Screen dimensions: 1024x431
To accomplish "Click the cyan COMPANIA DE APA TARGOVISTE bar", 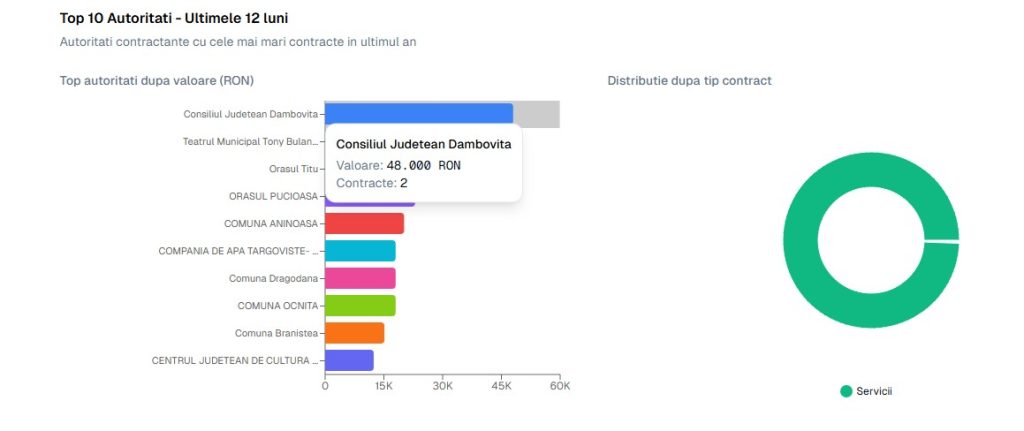I will (360, 251).
